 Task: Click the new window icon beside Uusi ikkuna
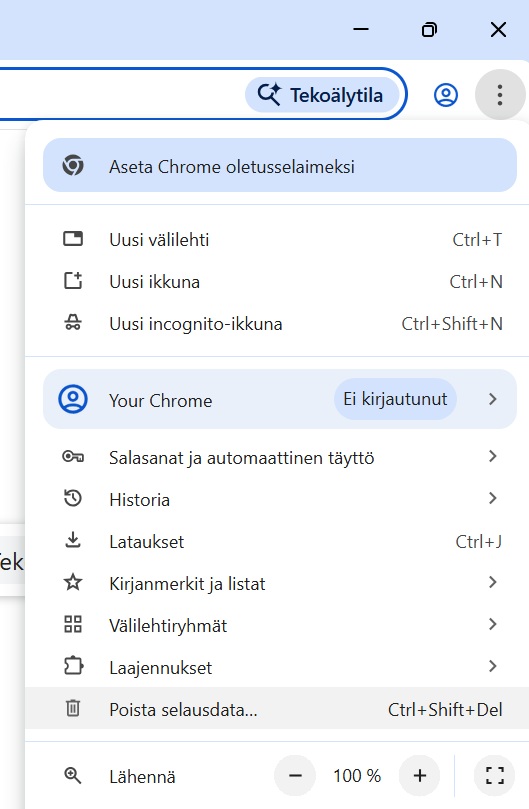(x=73, y=281)
